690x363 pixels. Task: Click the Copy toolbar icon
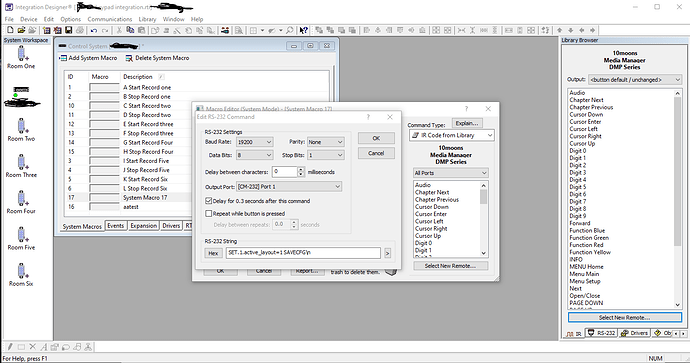pos(130,30)
